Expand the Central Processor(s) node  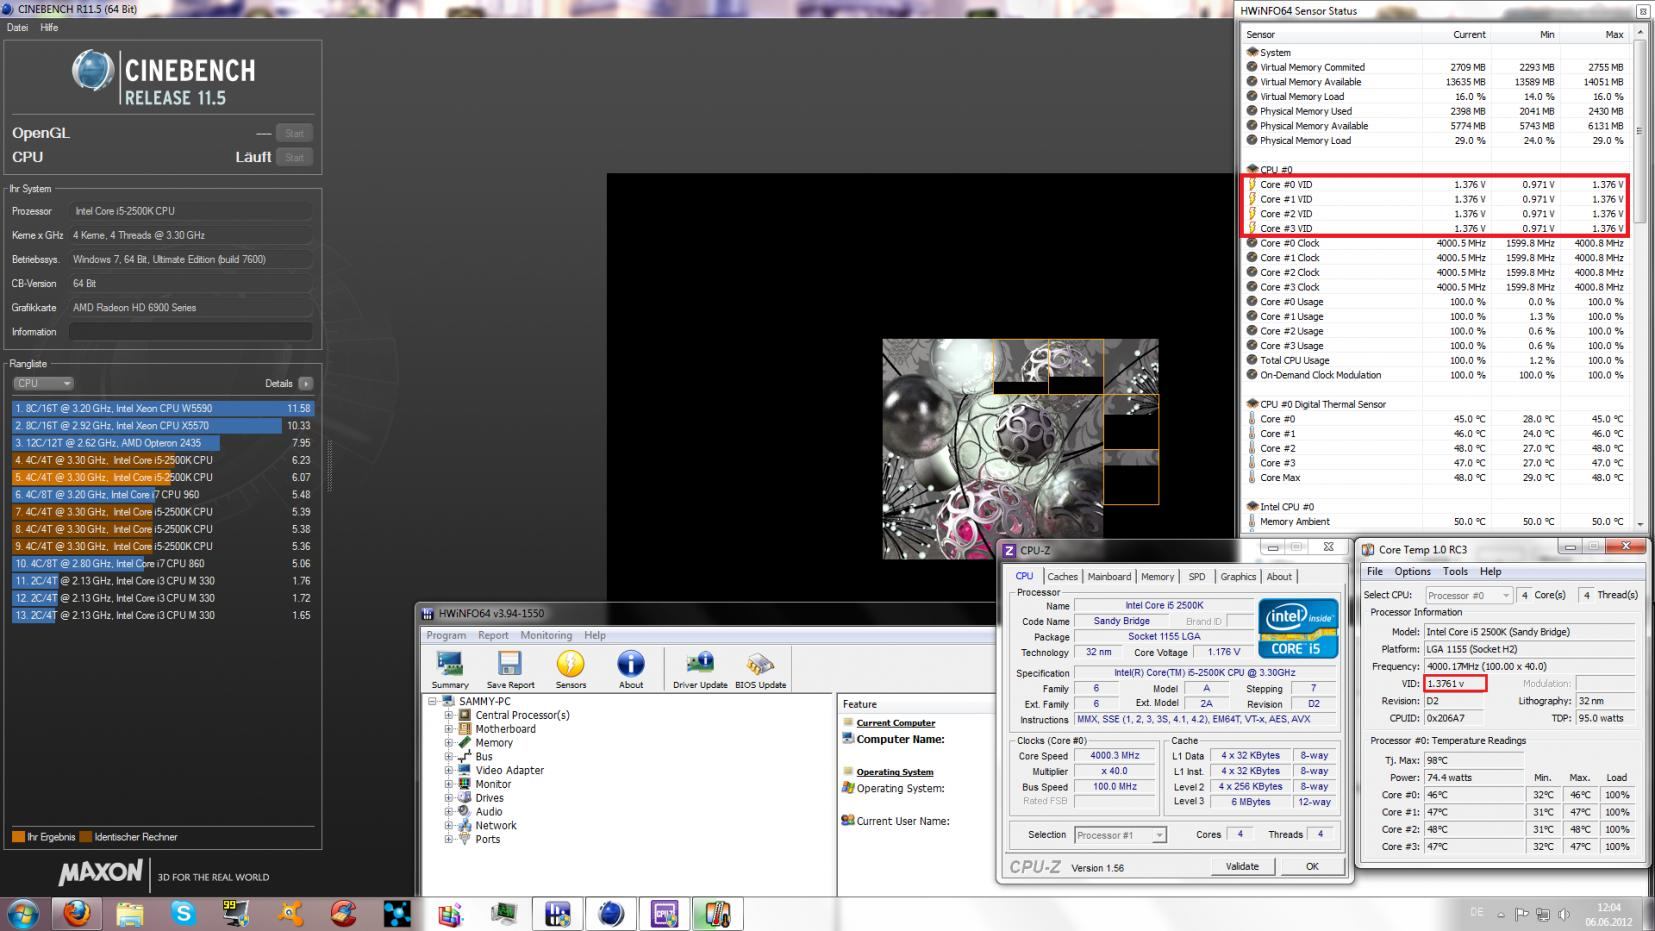[x=449, y=715]
